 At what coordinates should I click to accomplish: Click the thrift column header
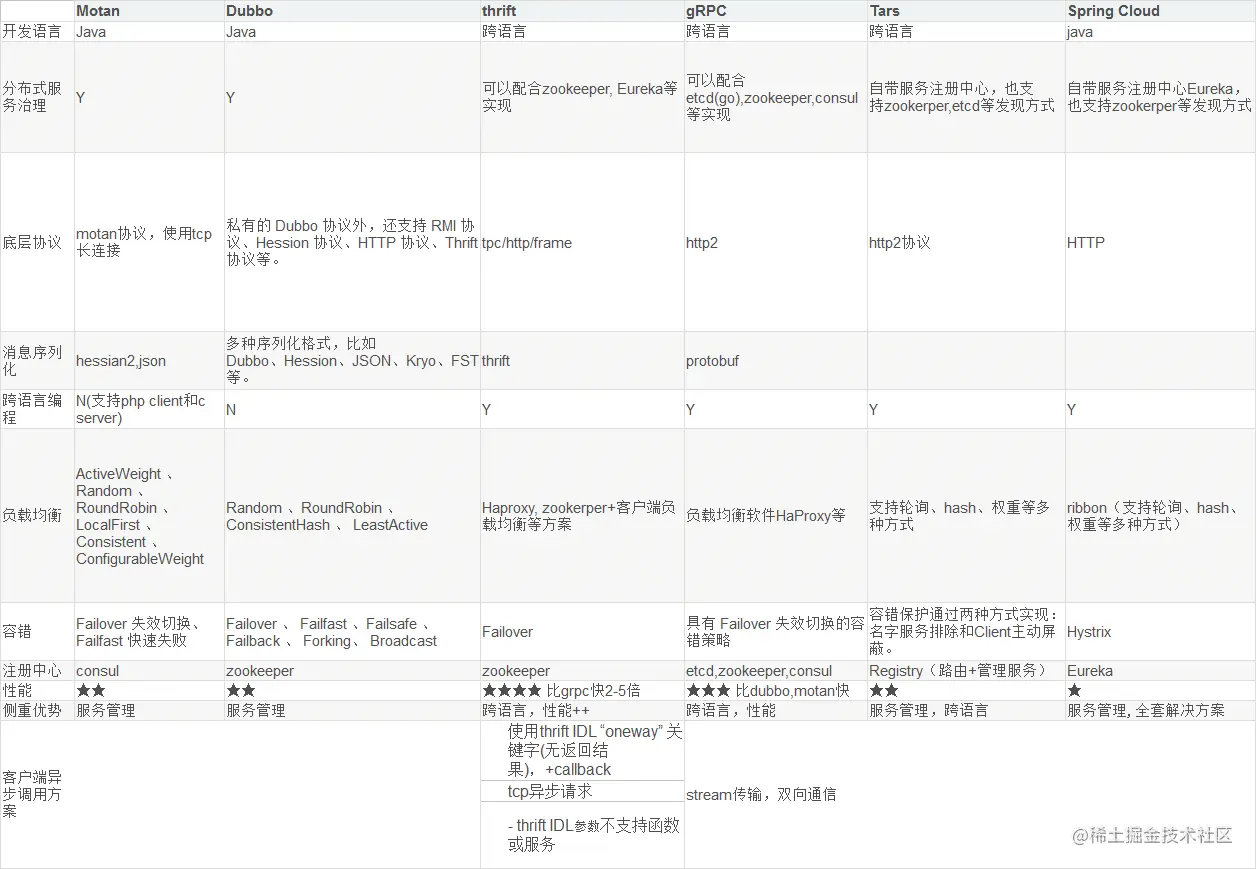click(x=499, y=11)
